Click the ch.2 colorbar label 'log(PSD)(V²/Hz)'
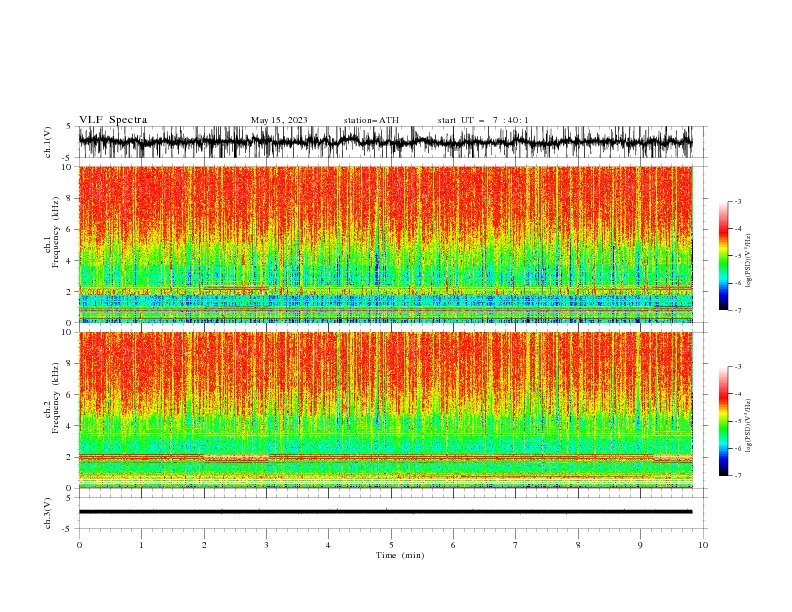 tap(749, 426)
